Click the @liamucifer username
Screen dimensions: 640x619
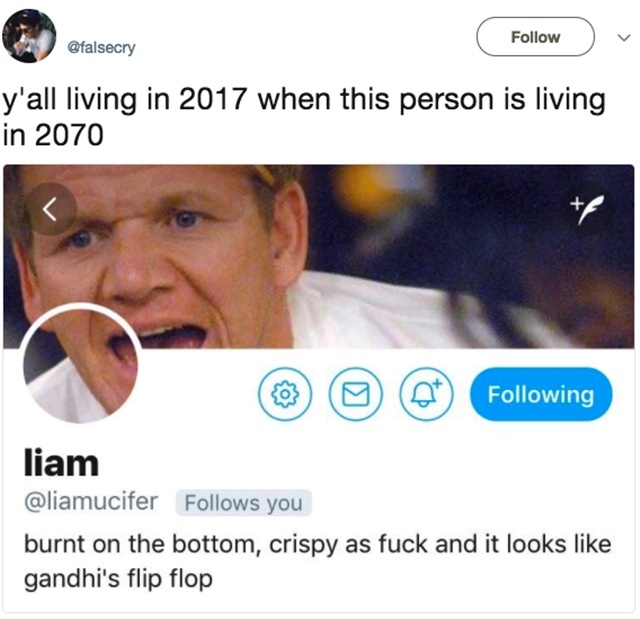click(91, 501)
